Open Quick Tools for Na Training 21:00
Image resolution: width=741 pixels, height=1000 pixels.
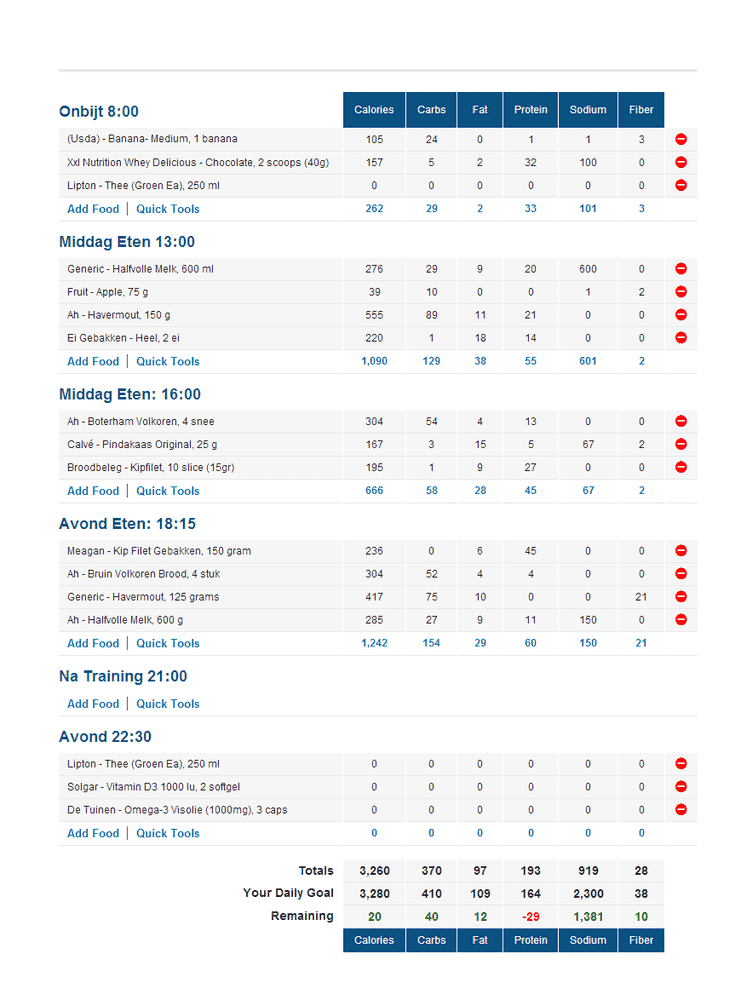coord(168,704)
